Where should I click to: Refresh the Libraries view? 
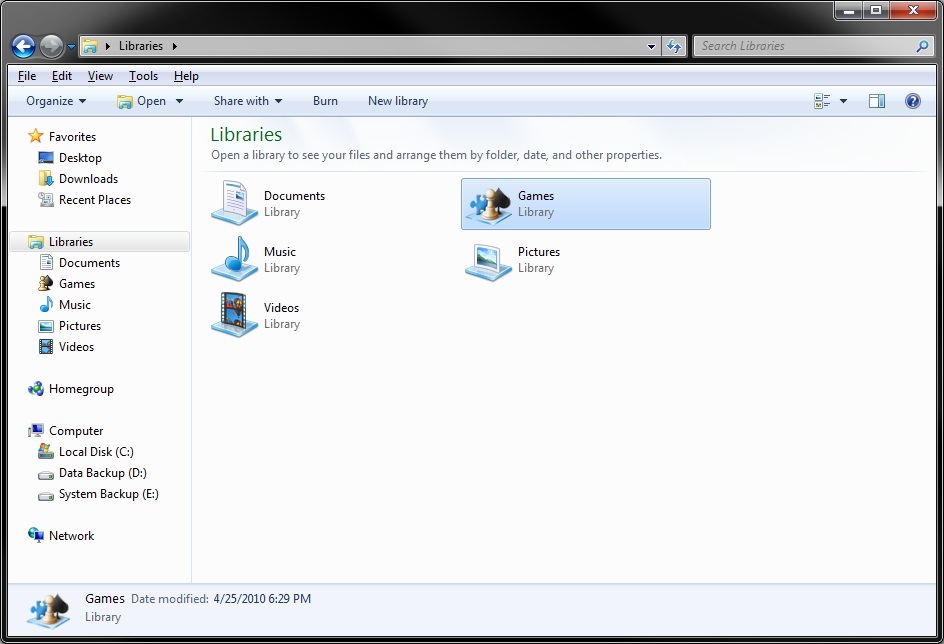click(x=674, y=46)
